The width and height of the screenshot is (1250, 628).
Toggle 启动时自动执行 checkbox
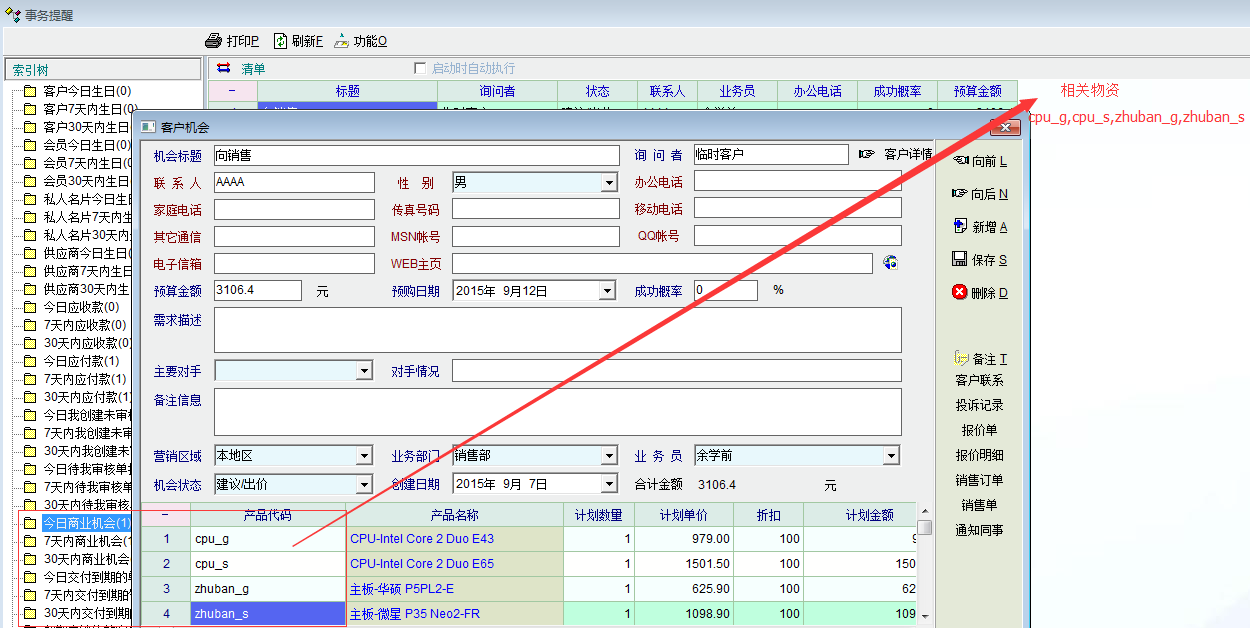(420, 68)
